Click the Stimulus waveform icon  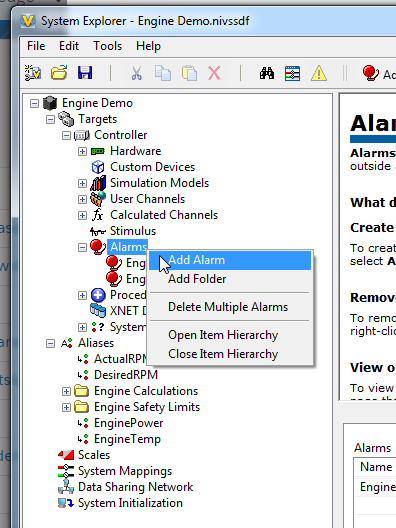click(x=98, y=231)
